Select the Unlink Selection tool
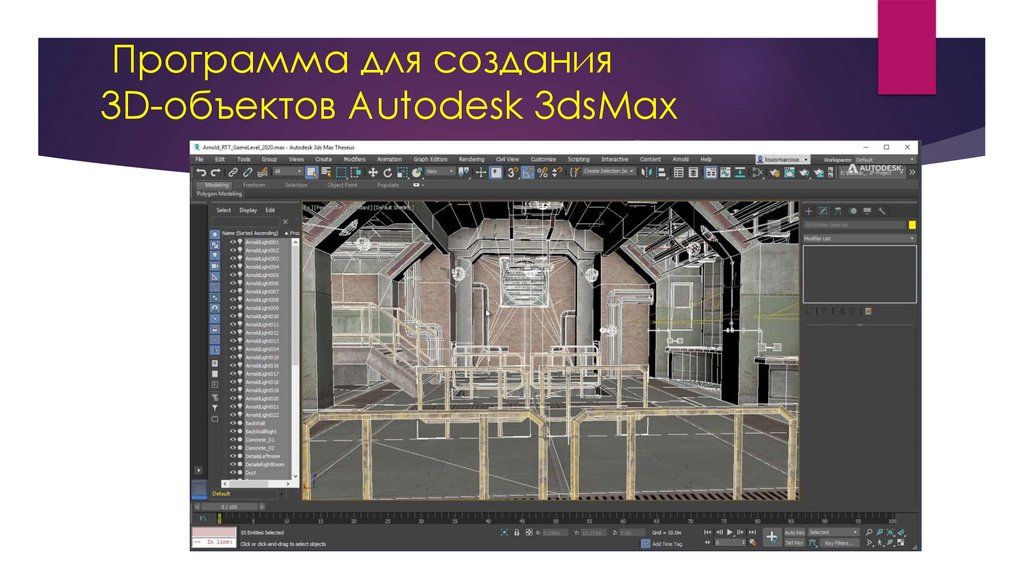This screenshot has height=574, width=1024. point(248,172)
